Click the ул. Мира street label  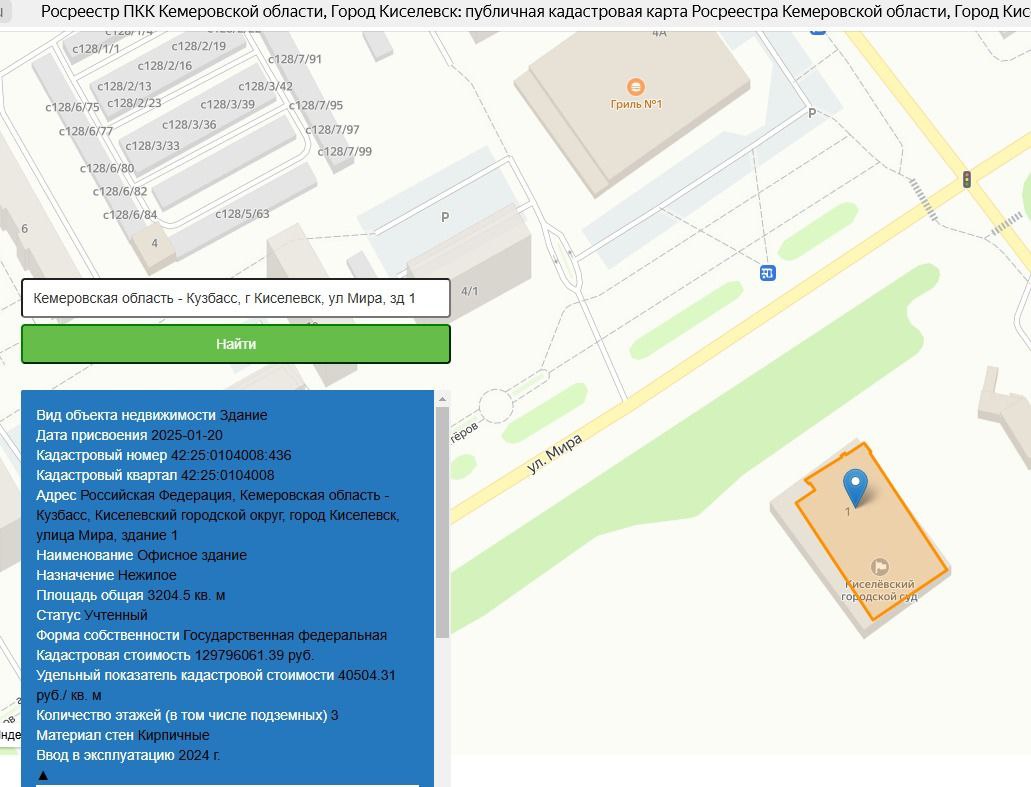[554, 454]
